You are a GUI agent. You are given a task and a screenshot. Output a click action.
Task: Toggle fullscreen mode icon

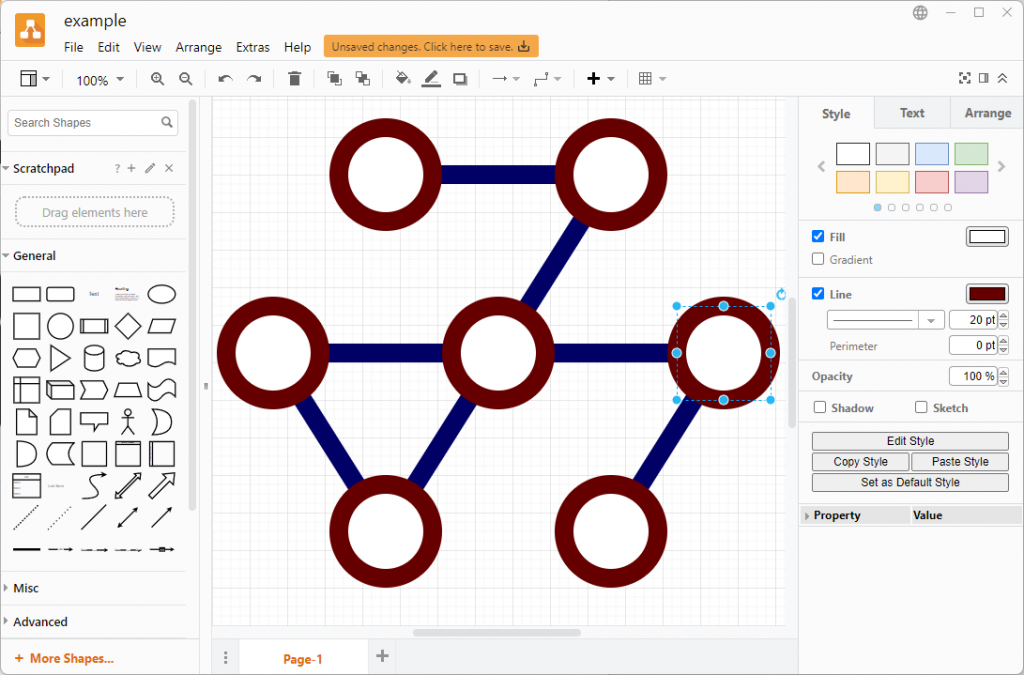coord(965,78)
